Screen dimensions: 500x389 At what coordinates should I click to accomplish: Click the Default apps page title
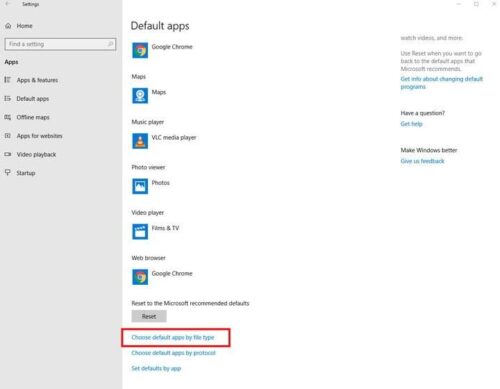(160, 26)
